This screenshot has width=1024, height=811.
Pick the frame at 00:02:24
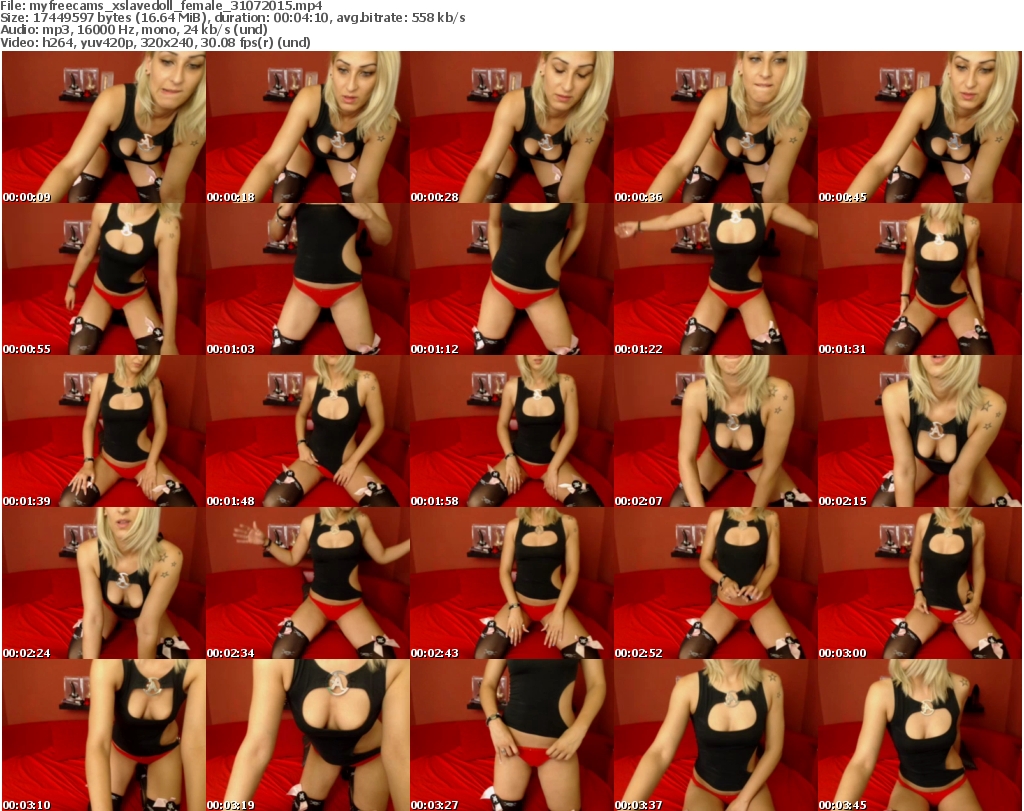click(104, 583)
